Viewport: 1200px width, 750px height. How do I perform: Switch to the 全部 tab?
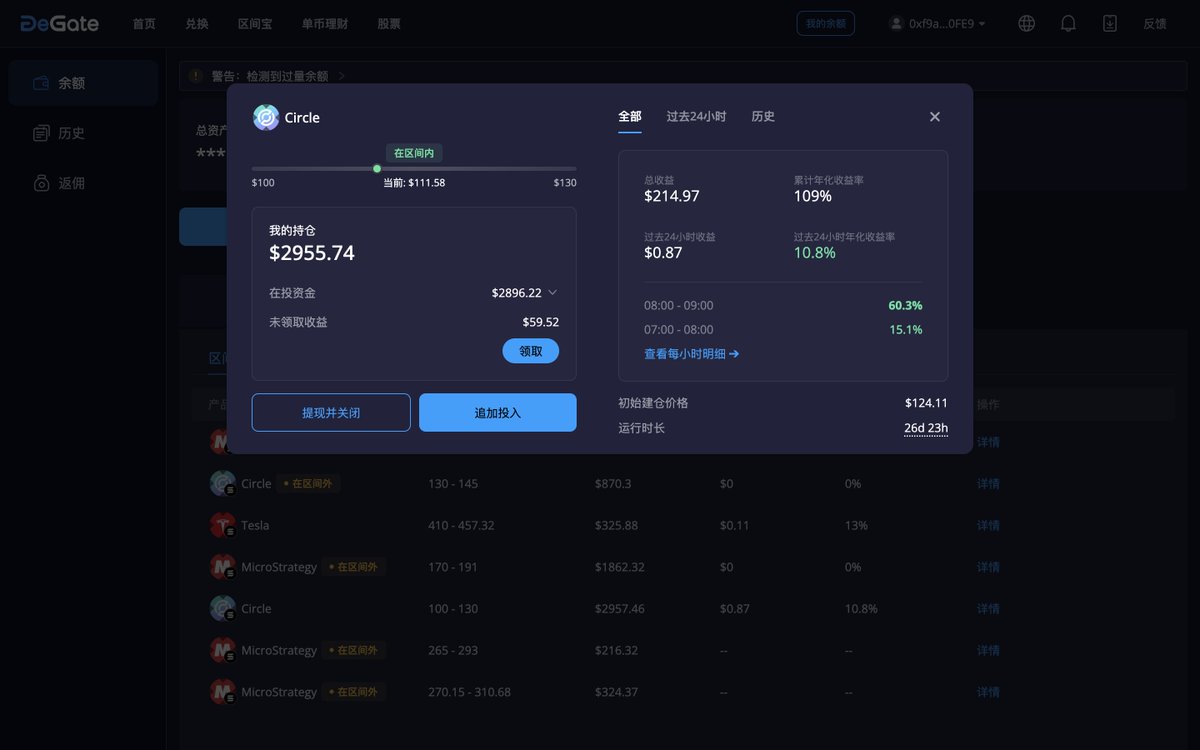coord(630,117)
